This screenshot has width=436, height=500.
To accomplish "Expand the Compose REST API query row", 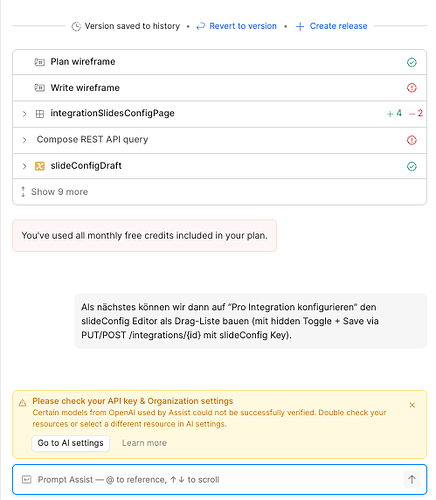I will (x=24, y=140).
